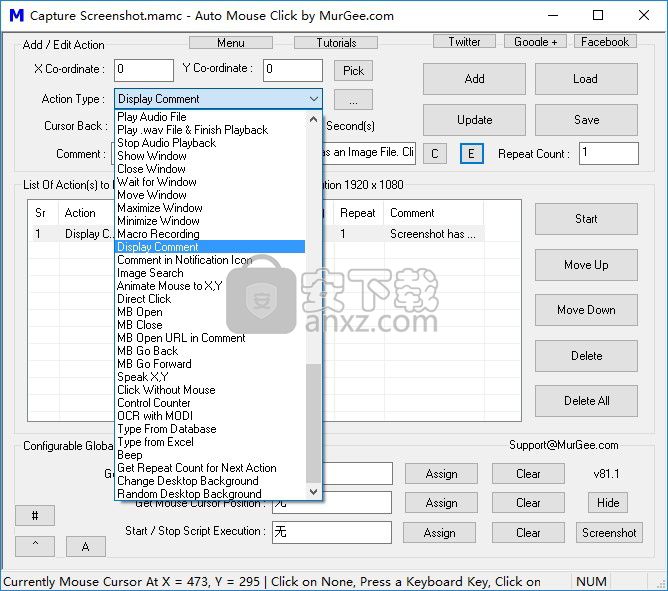Choose Maximize Window option

[160, 208]
